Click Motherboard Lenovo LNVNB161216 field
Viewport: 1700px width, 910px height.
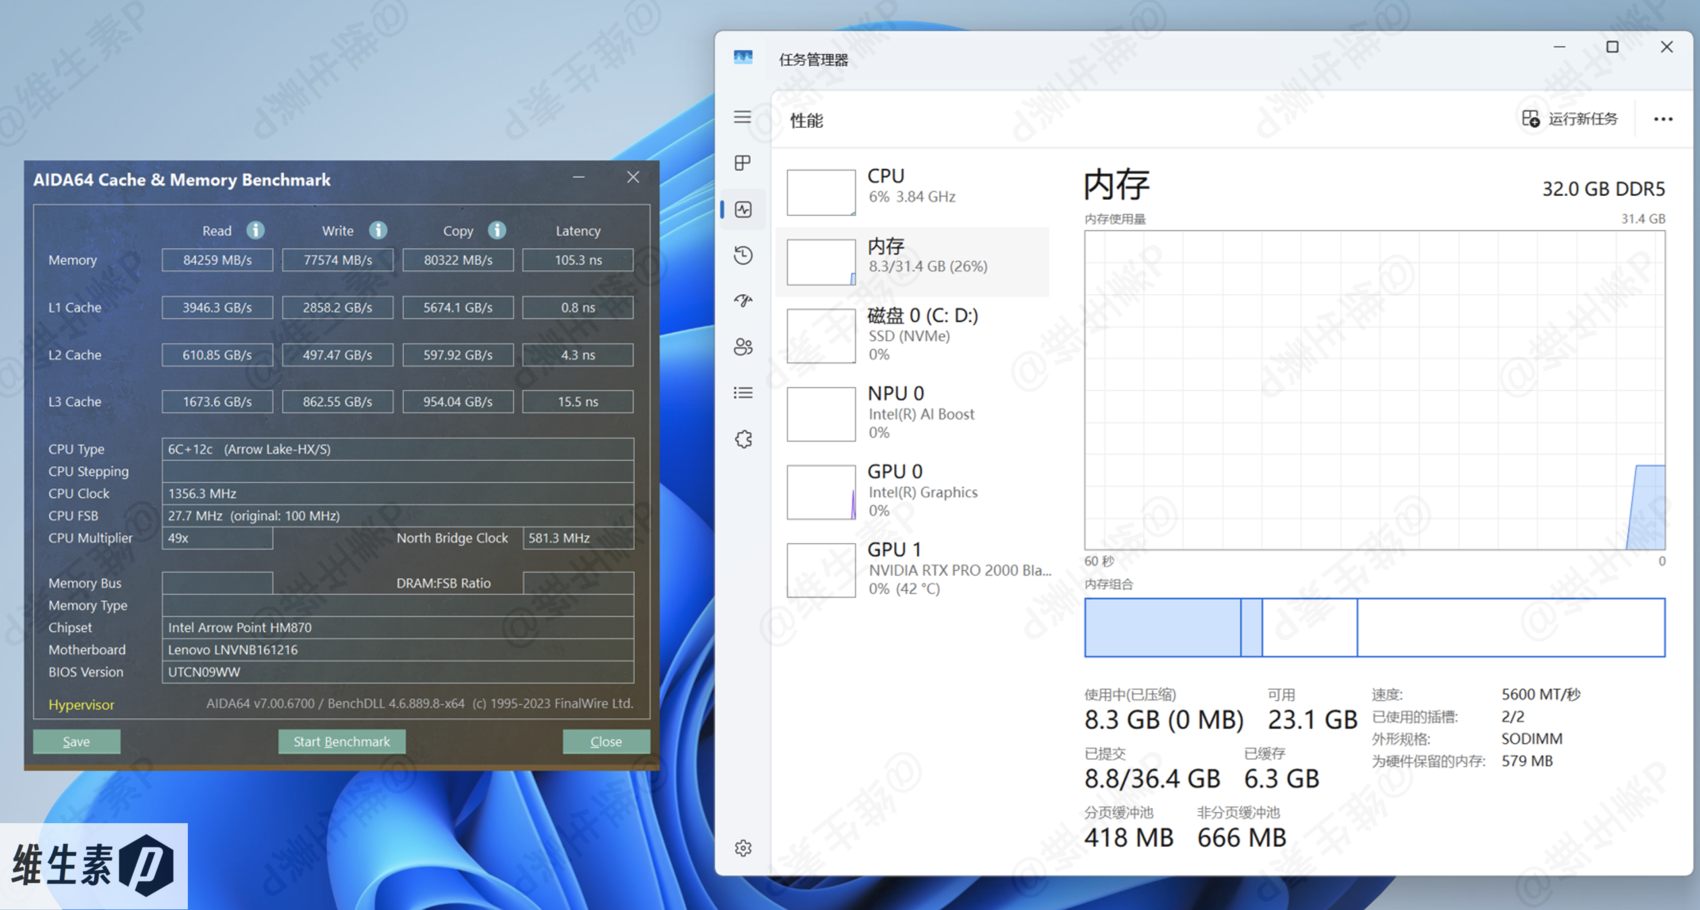[x=398, y=650]
